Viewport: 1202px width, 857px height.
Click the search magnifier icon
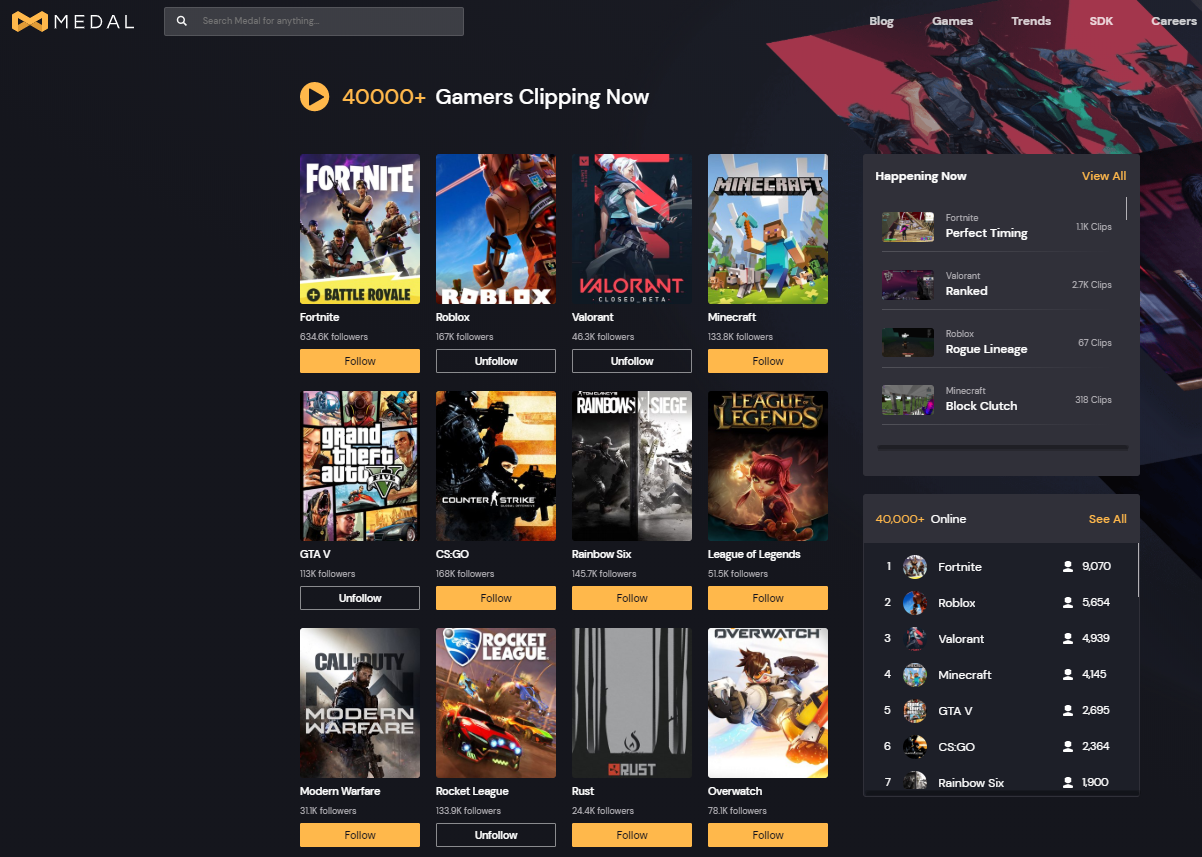point(181,21)
